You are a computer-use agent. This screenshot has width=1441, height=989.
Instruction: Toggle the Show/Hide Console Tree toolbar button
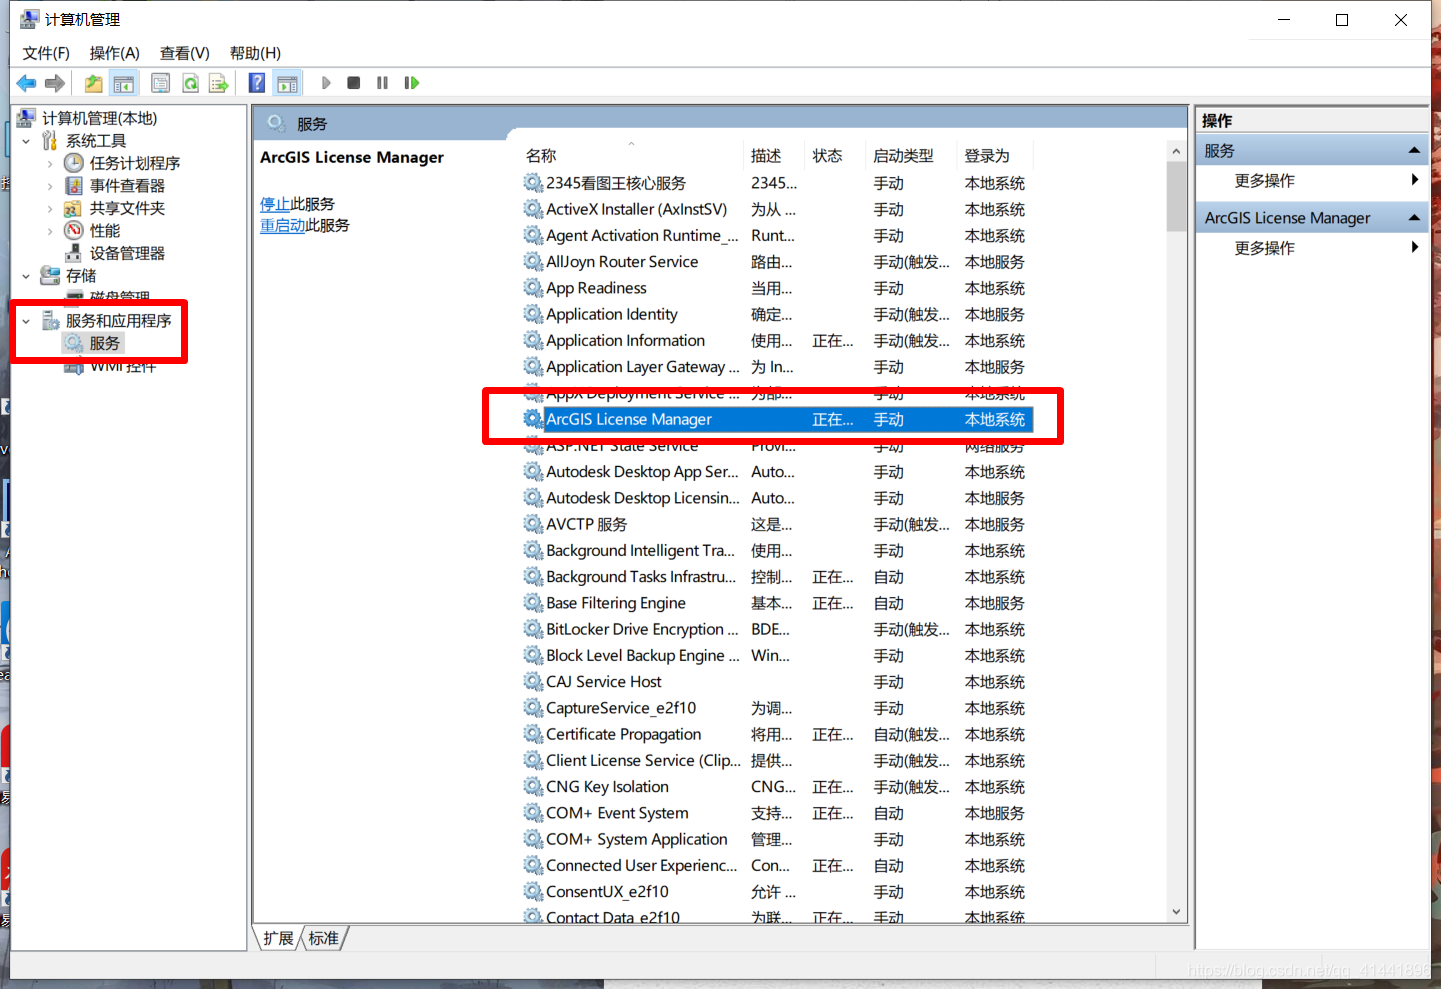(x=124, y=83)
